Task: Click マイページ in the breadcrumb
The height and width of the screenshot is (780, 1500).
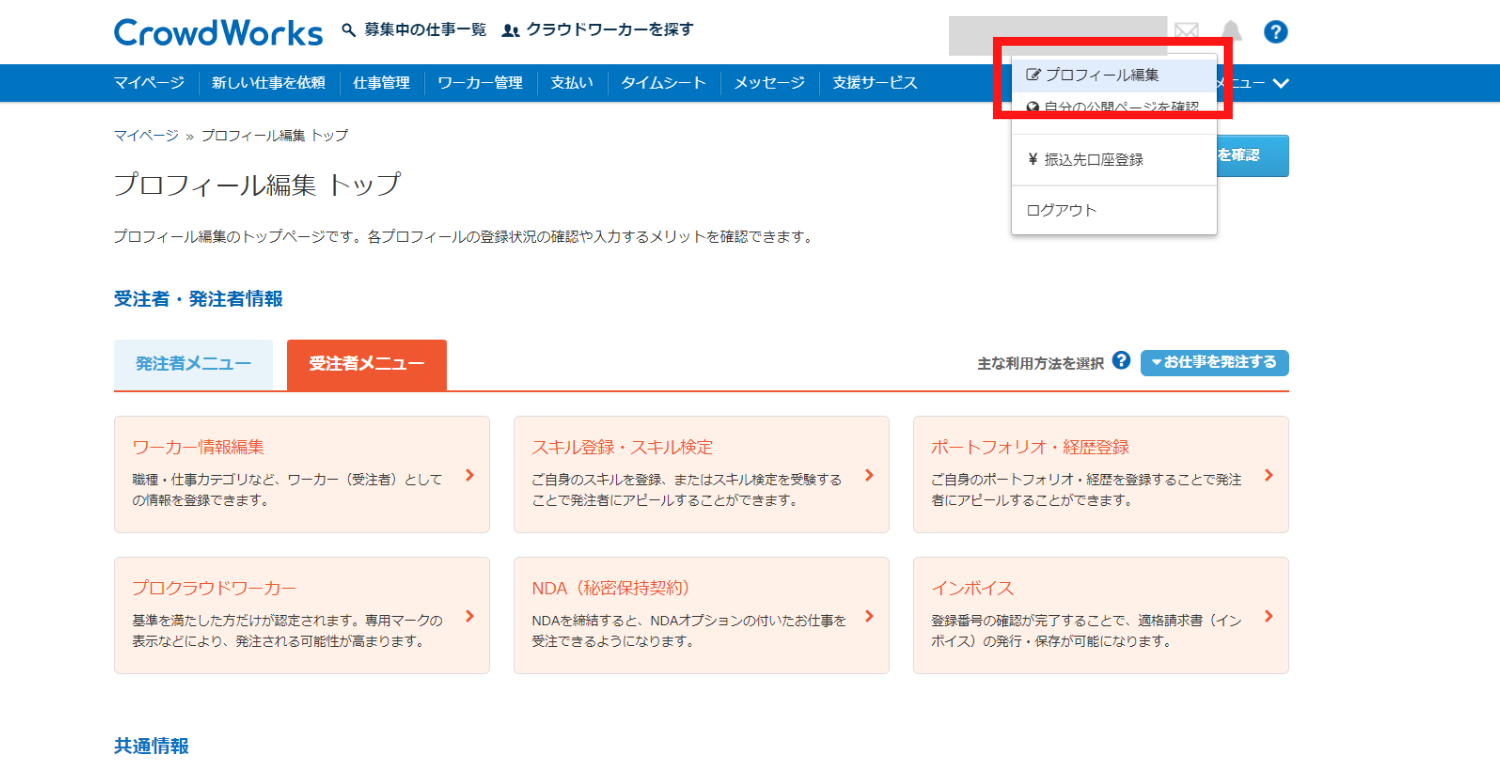Action: click(x=146, y=135)
